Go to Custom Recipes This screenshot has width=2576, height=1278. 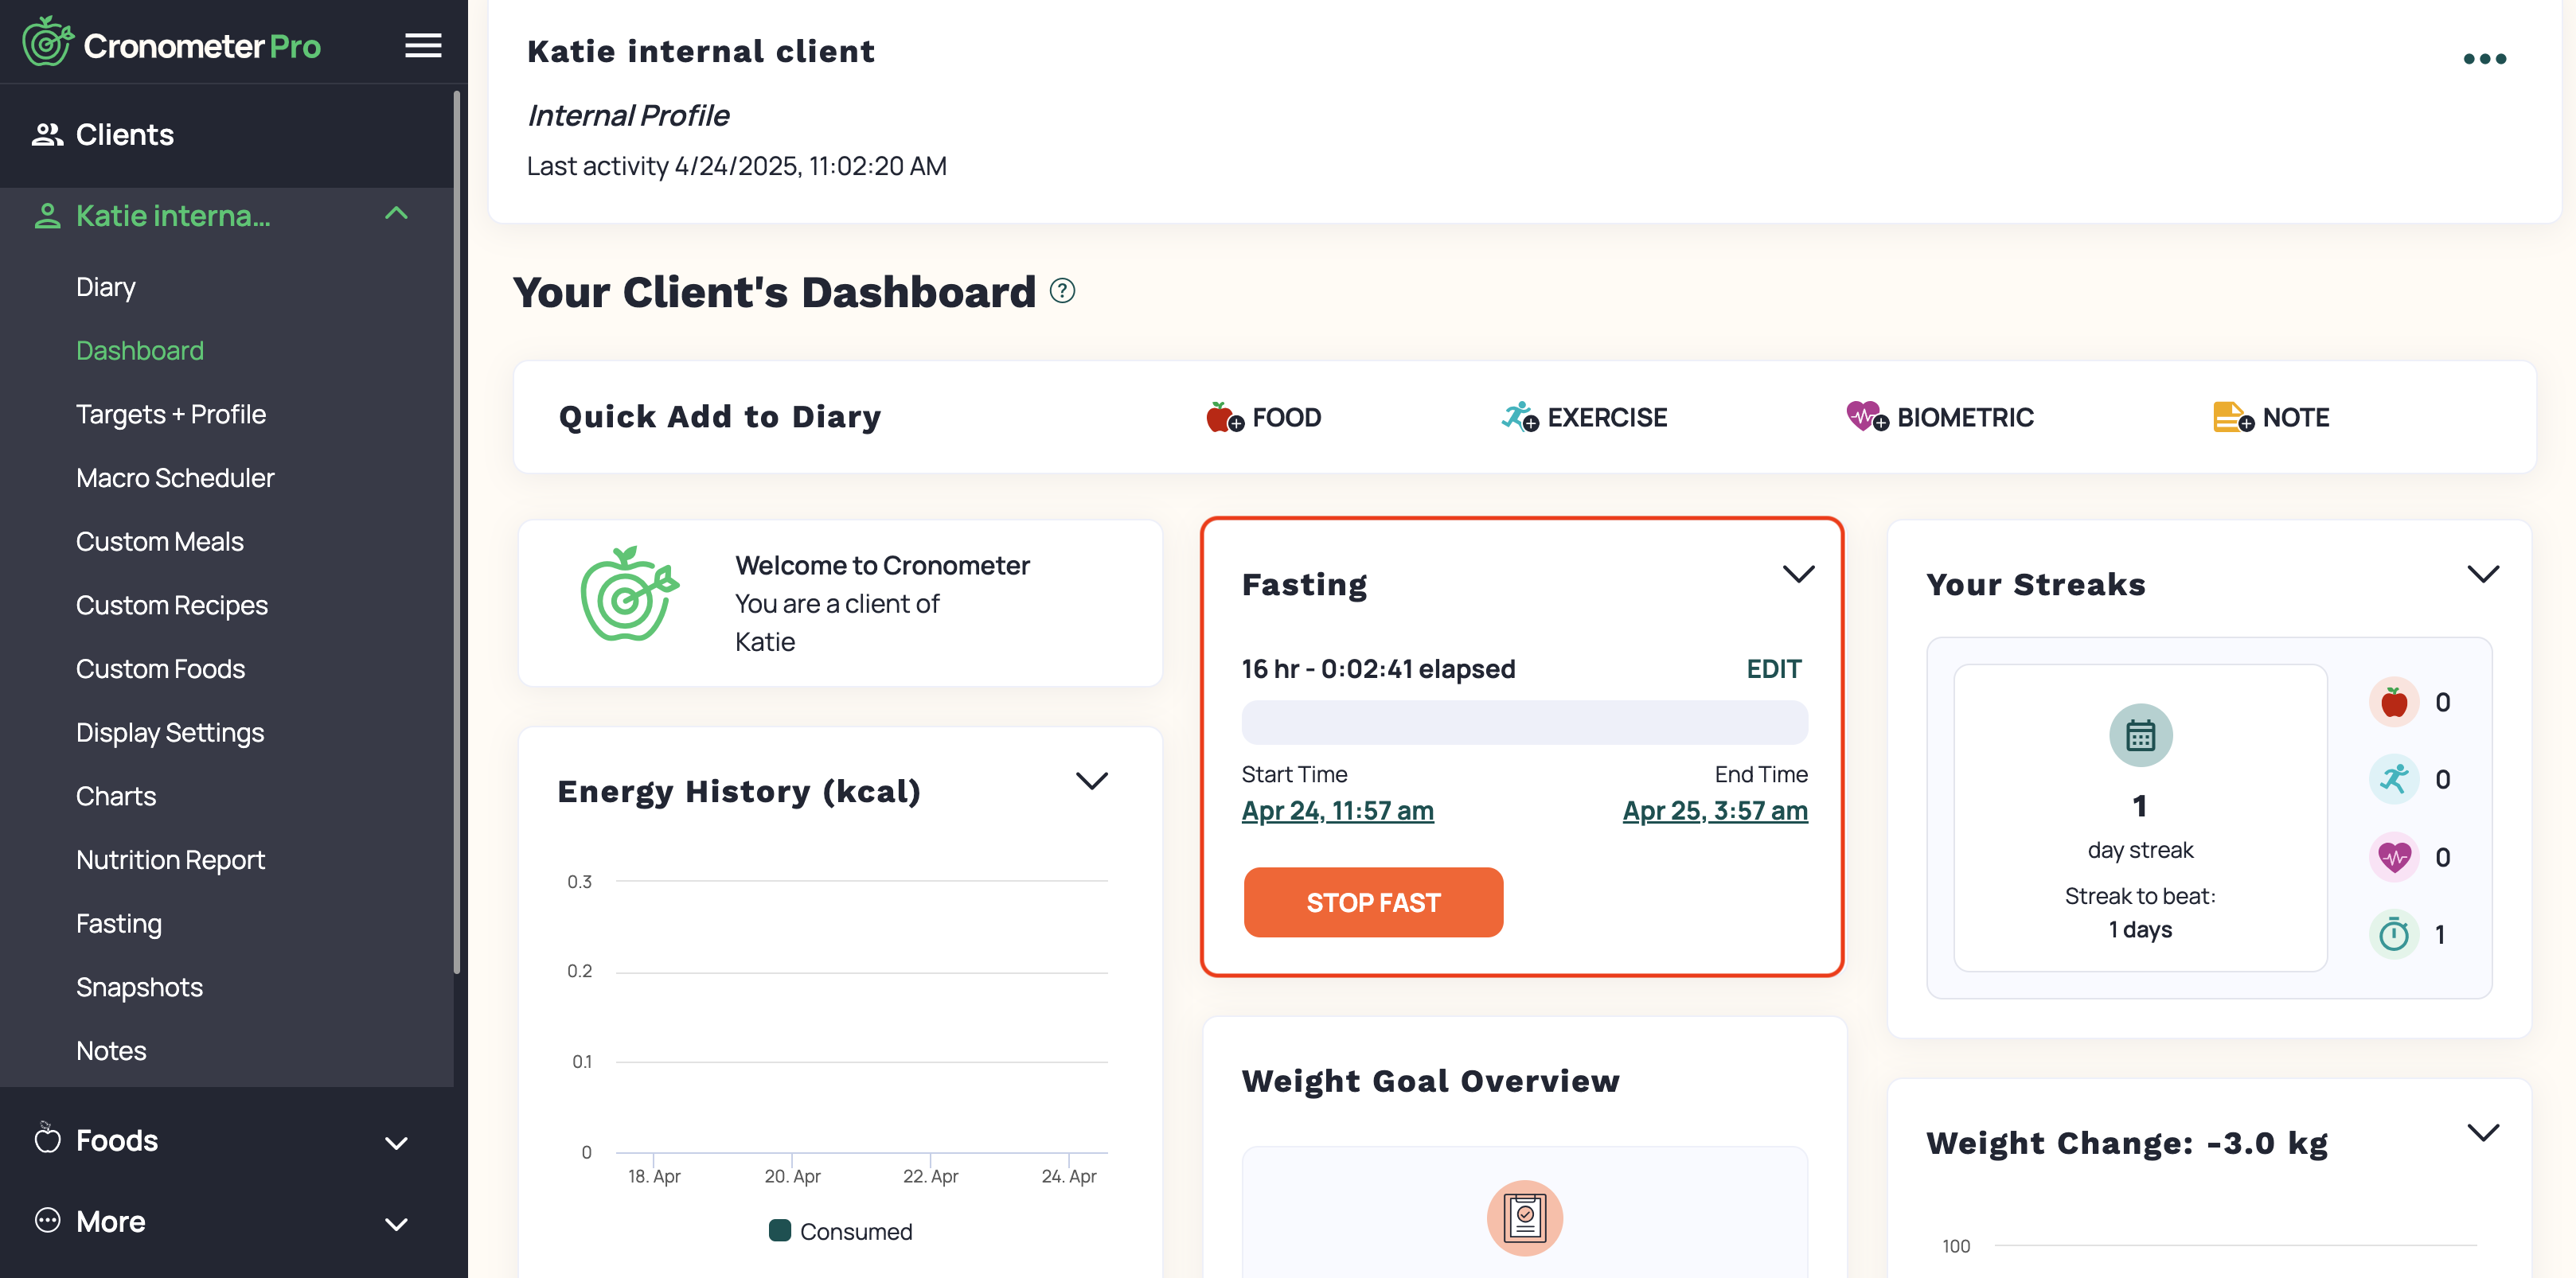(x=172, y=605)
